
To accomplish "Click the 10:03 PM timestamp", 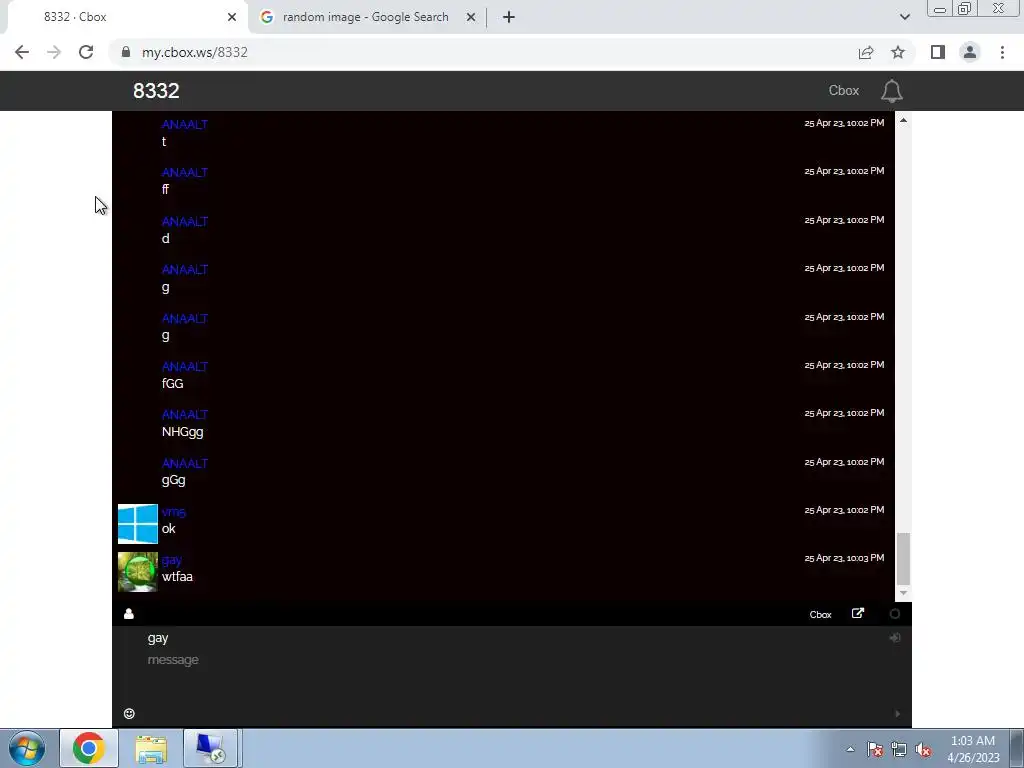I will point(844,558).
